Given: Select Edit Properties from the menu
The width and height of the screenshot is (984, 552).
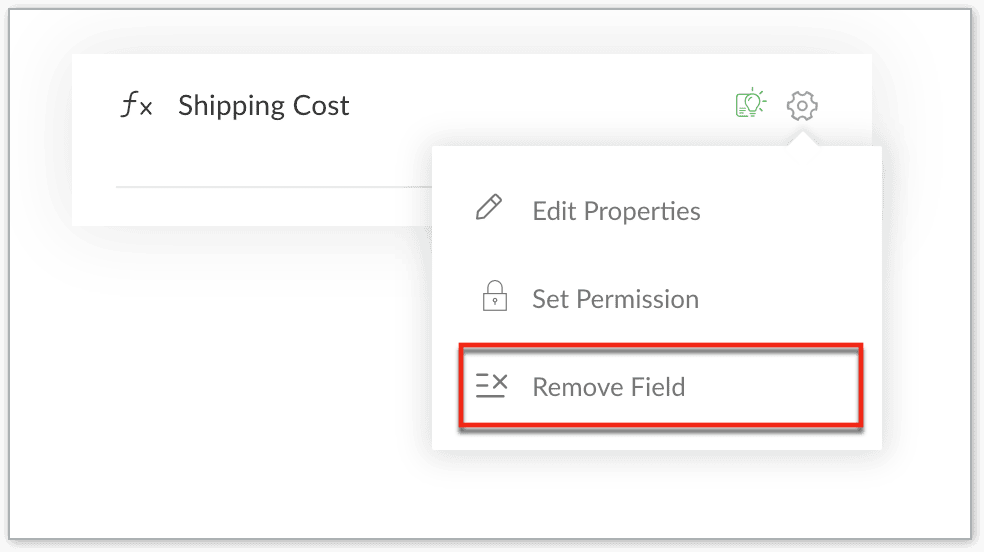Looking at the screenshot, I should (616, 211).
